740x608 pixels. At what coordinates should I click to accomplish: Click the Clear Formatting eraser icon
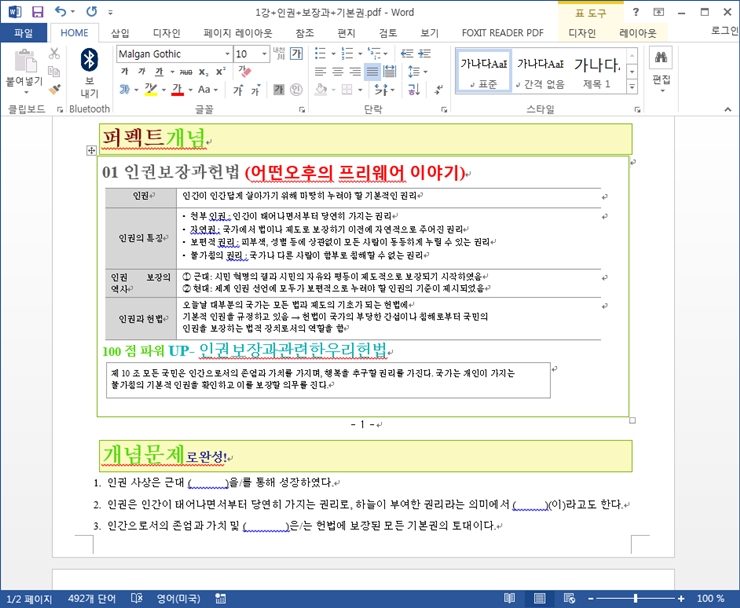coord(244,72)
